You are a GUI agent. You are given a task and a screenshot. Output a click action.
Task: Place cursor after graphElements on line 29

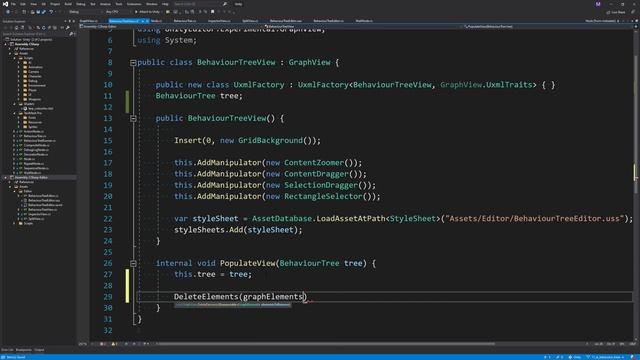tap(303, 297)
